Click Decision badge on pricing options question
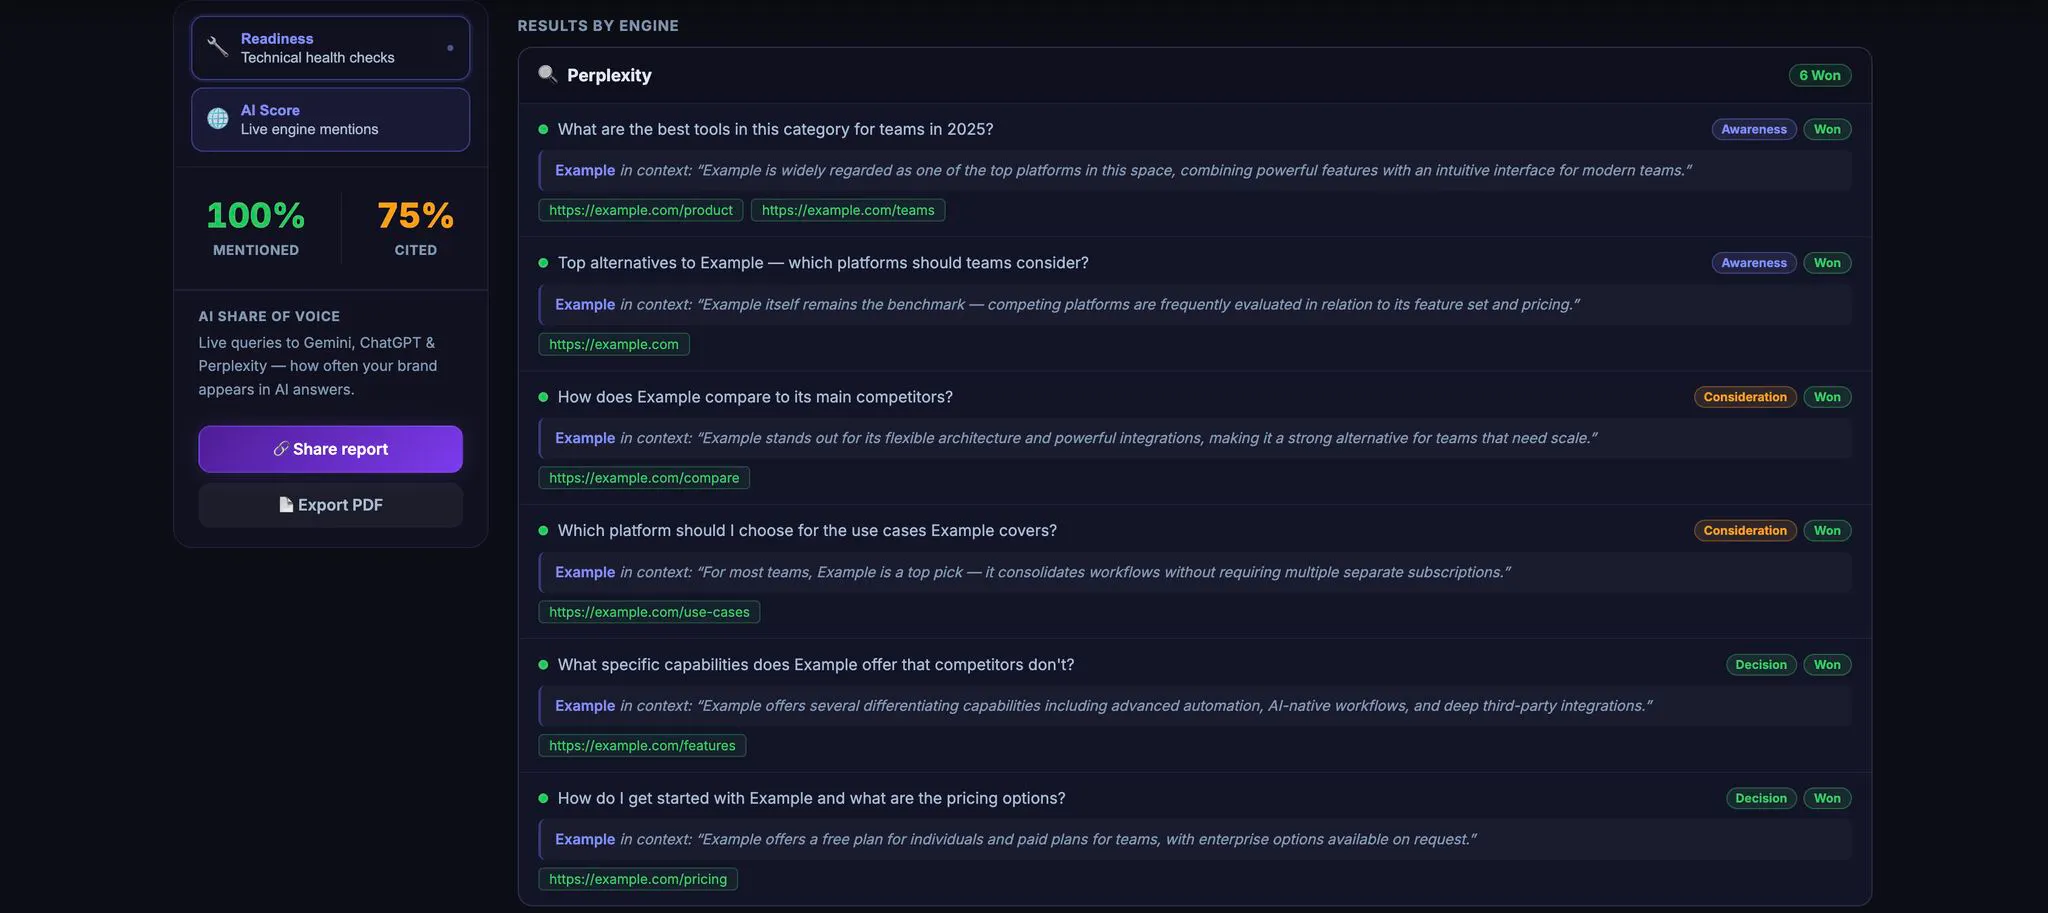This screenshot has width=2048, height=913. point(1761,798)
